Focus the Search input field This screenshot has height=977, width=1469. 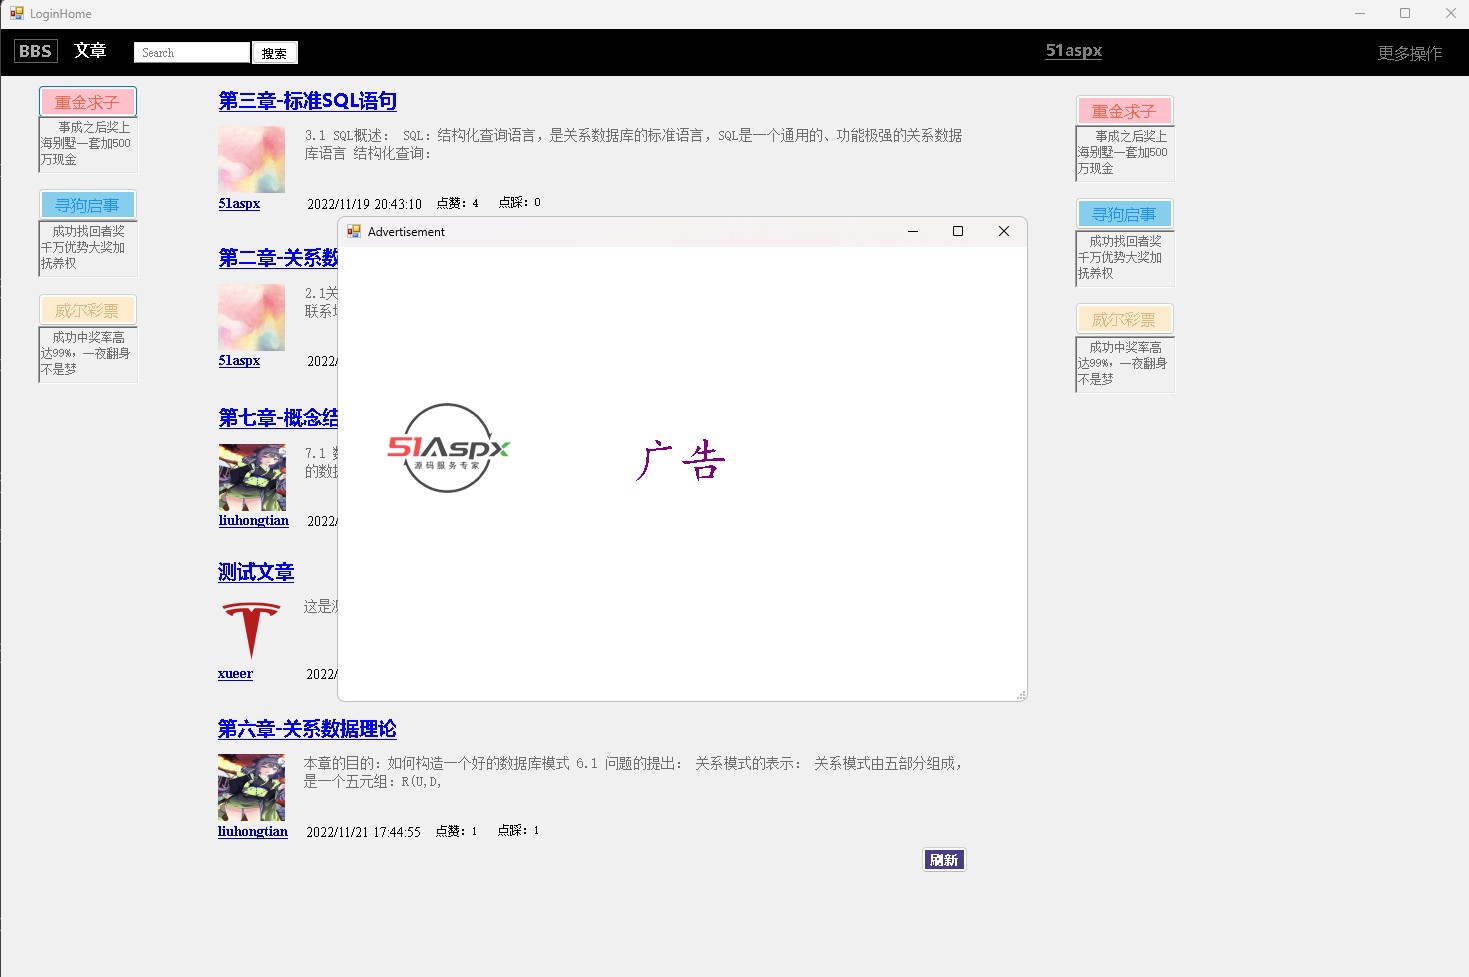pyautogui.click(x=191, y=52)
